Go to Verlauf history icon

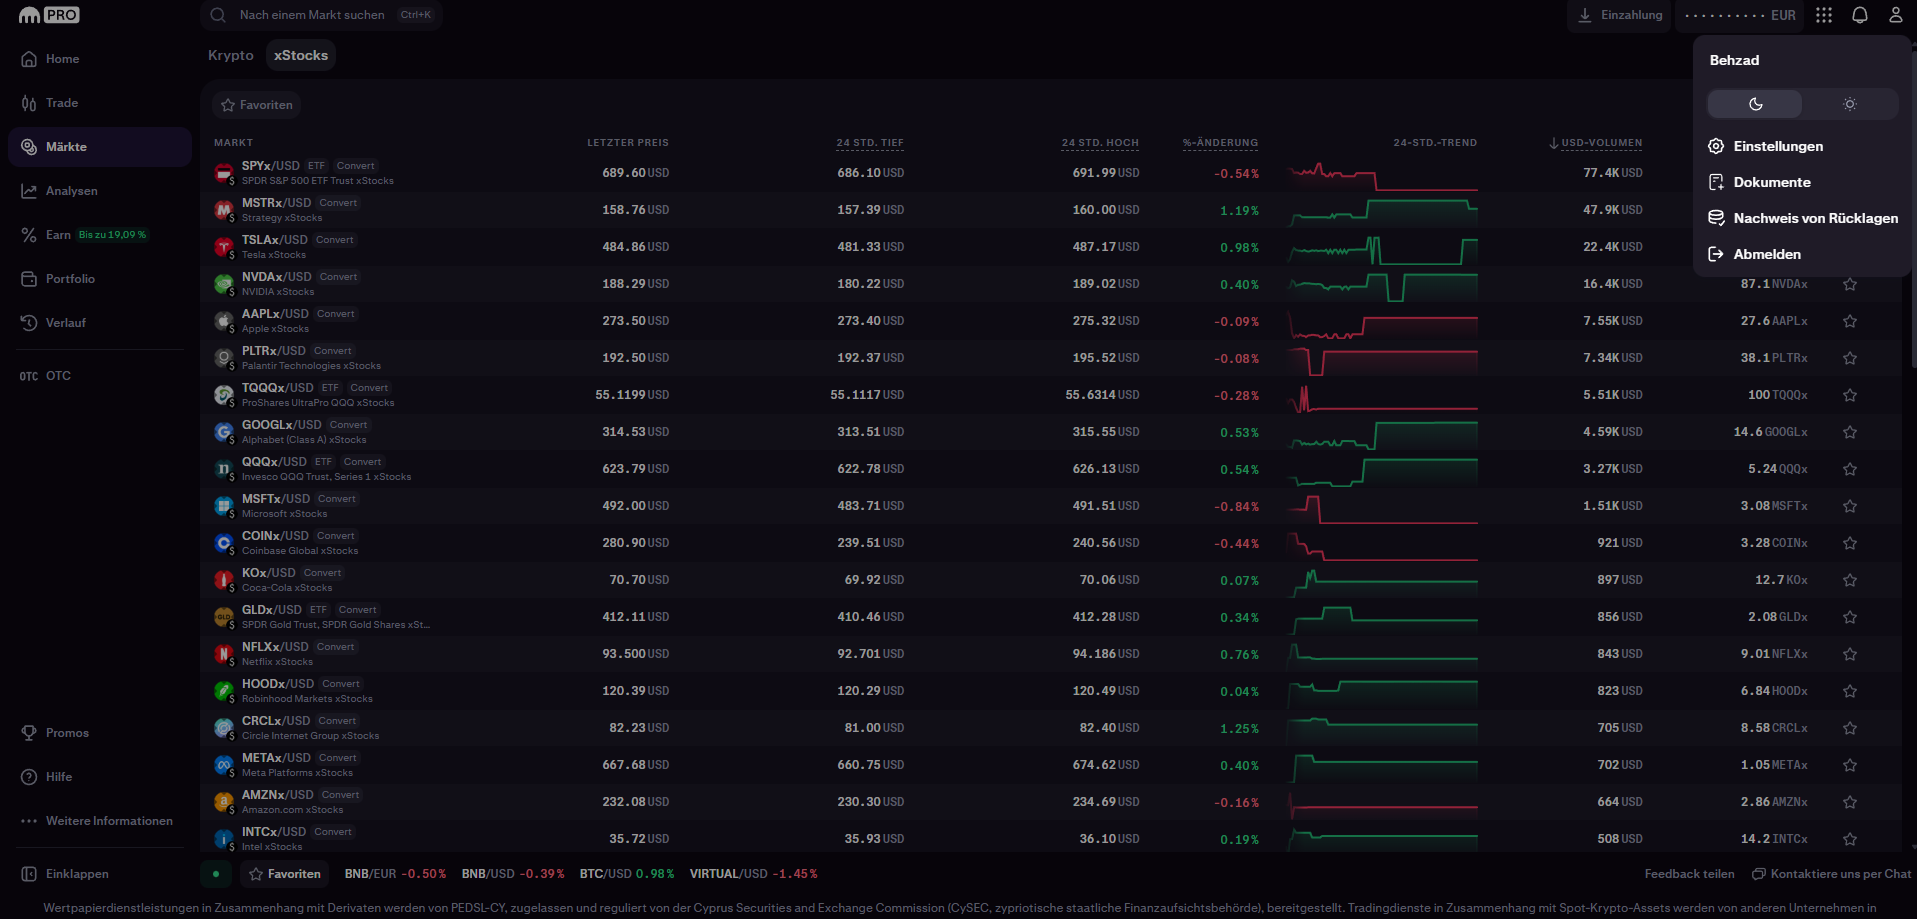click(29, 323)
